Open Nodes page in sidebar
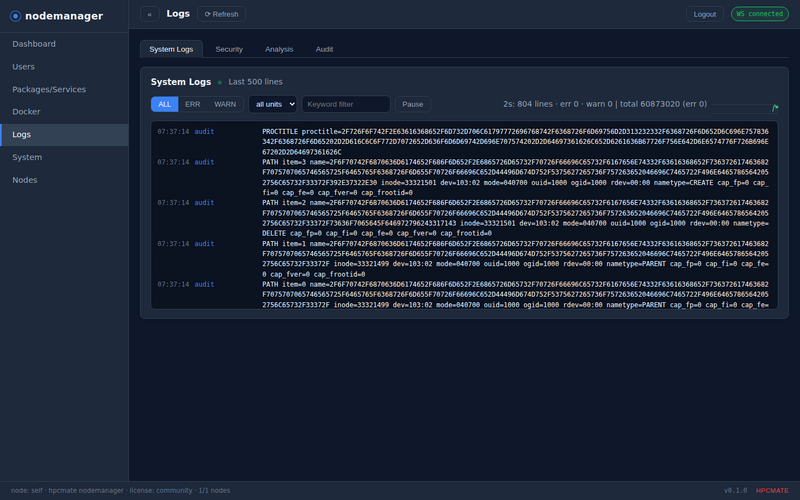This screenshot has height=500, width=800. 64,180
